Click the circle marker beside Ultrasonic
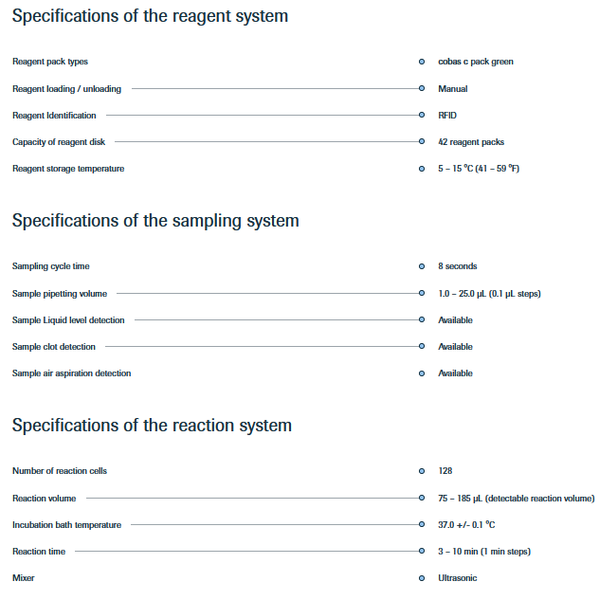Image resolution: width=600 pixels, height=600 pixels. point(421,578)
